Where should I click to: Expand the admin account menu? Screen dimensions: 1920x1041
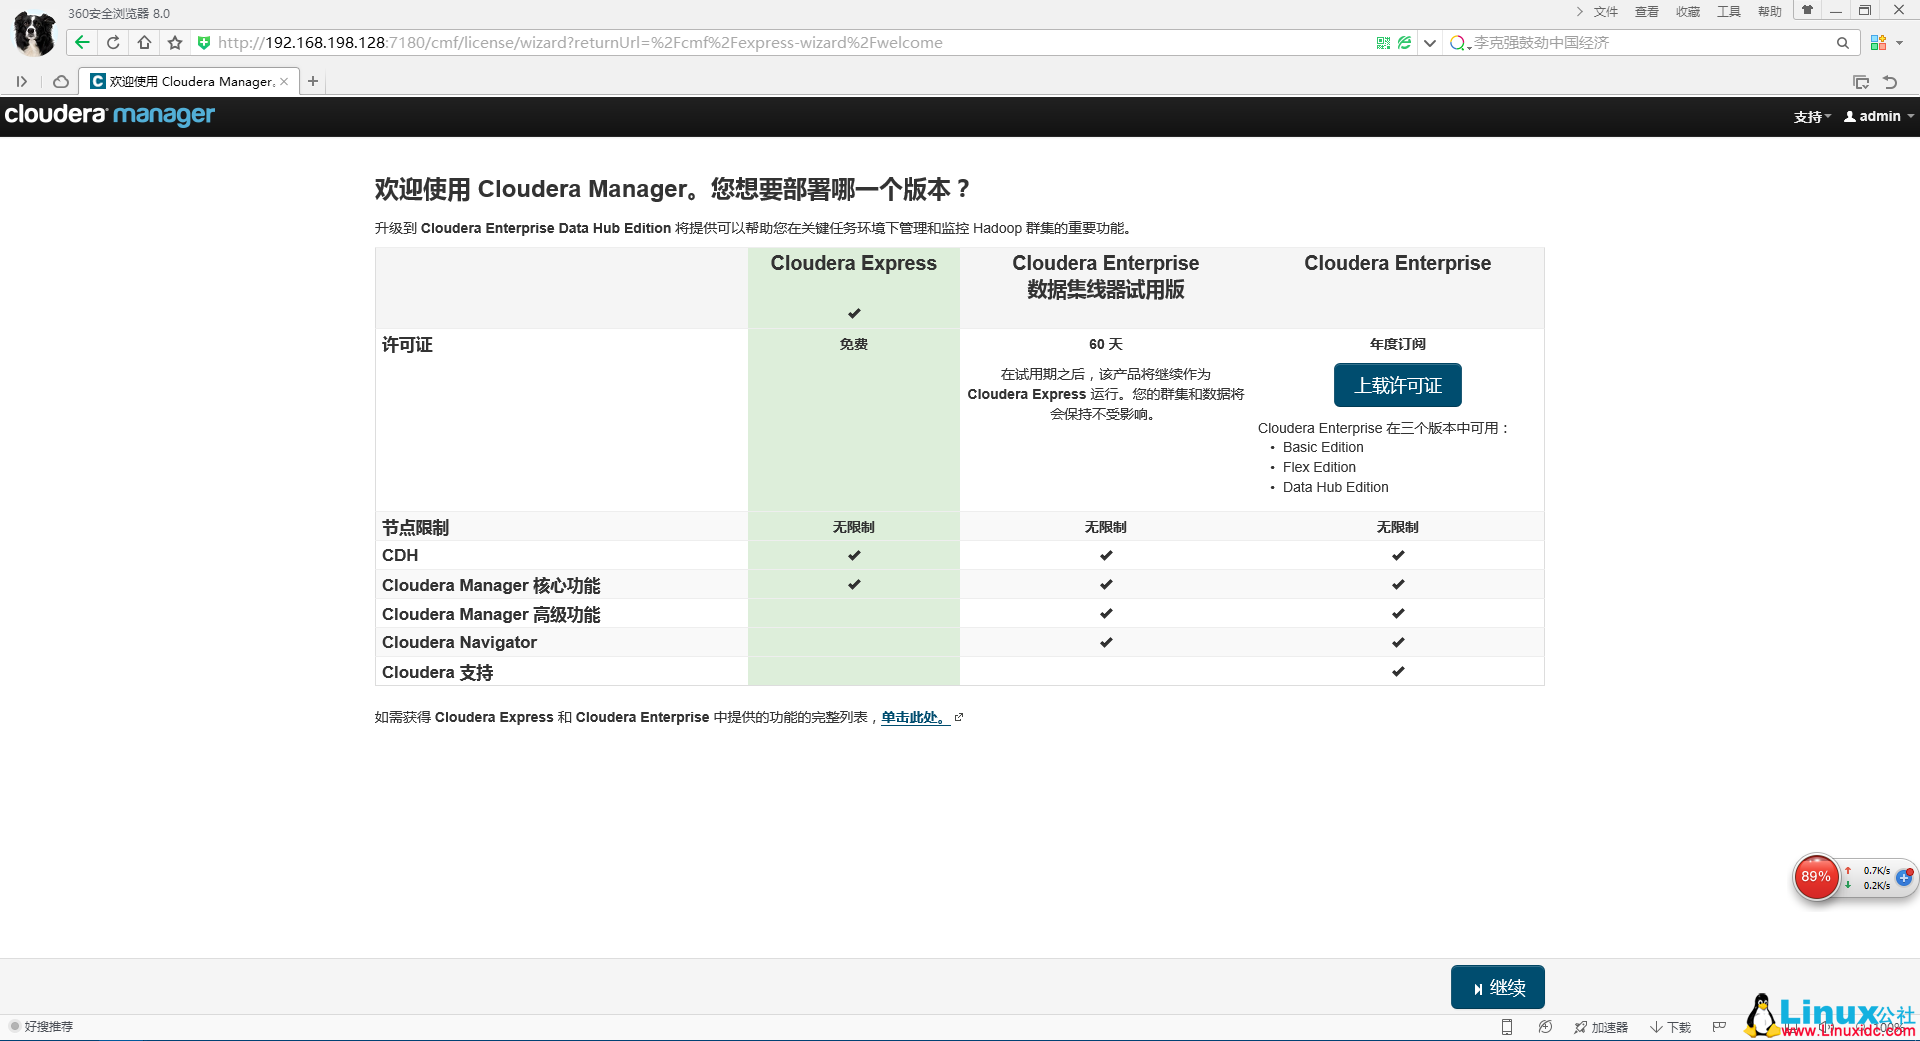click(1877, 116)
